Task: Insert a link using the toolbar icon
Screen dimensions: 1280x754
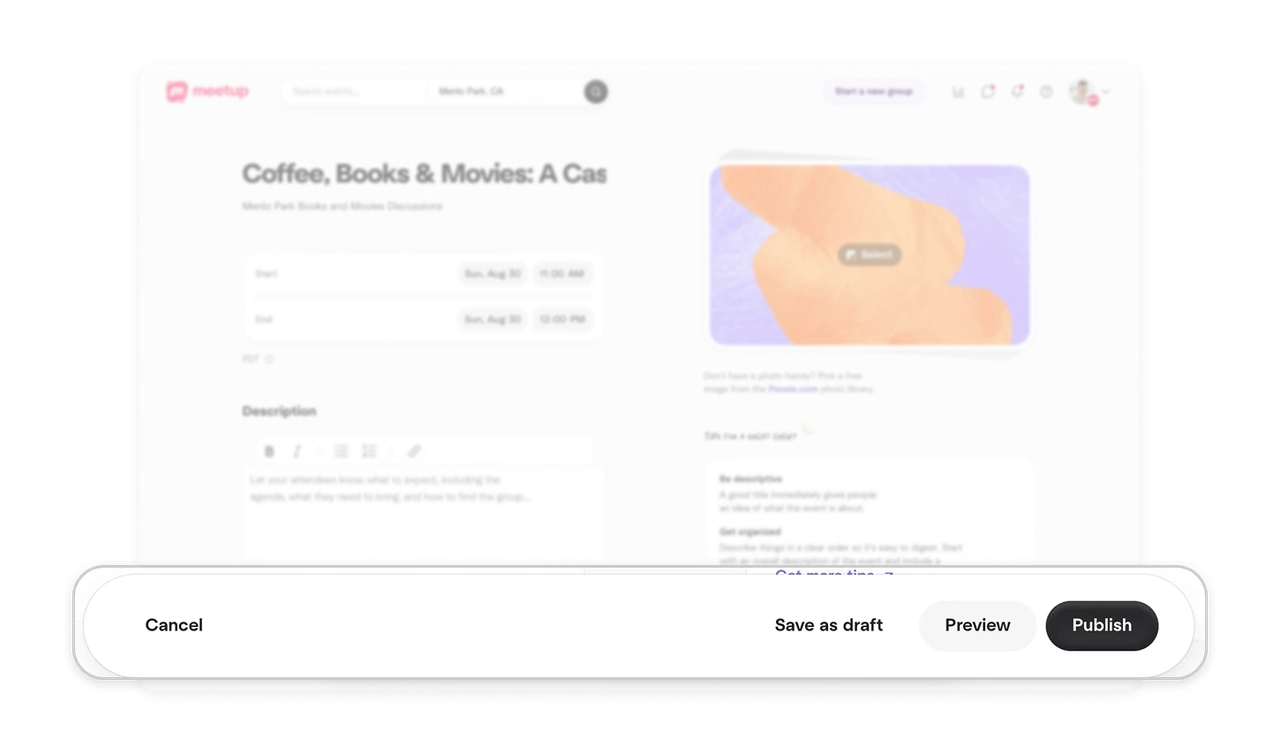Action: [x=414, y=451]
